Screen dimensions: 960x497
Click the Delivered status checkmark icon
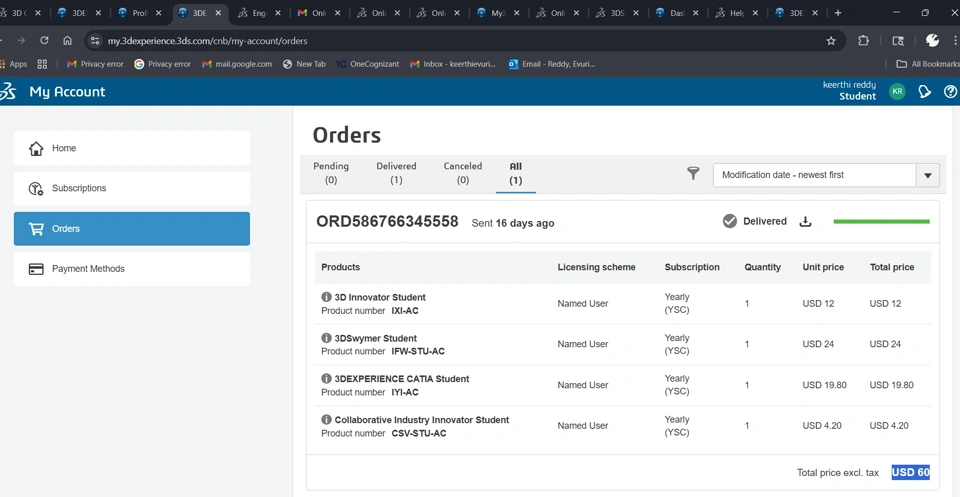pyautogui.click(x=729, y=222)
